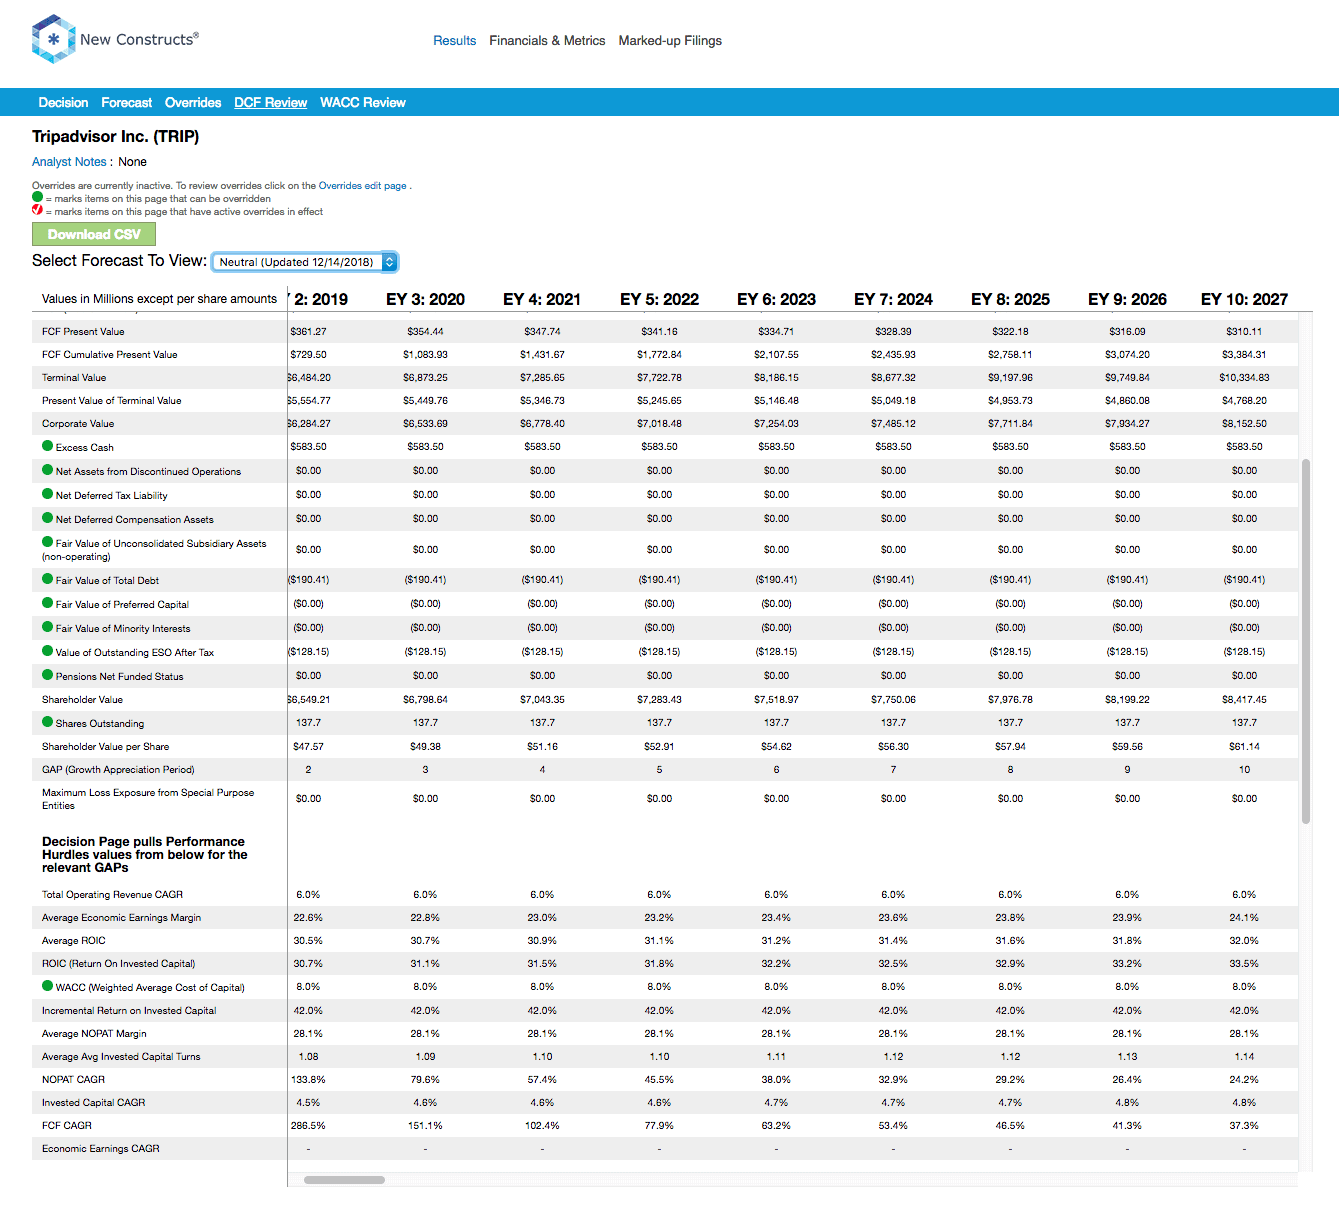Click green dot beside Fair Value of Total Debt
The image size is (1339, 1210).
point(47,579)
